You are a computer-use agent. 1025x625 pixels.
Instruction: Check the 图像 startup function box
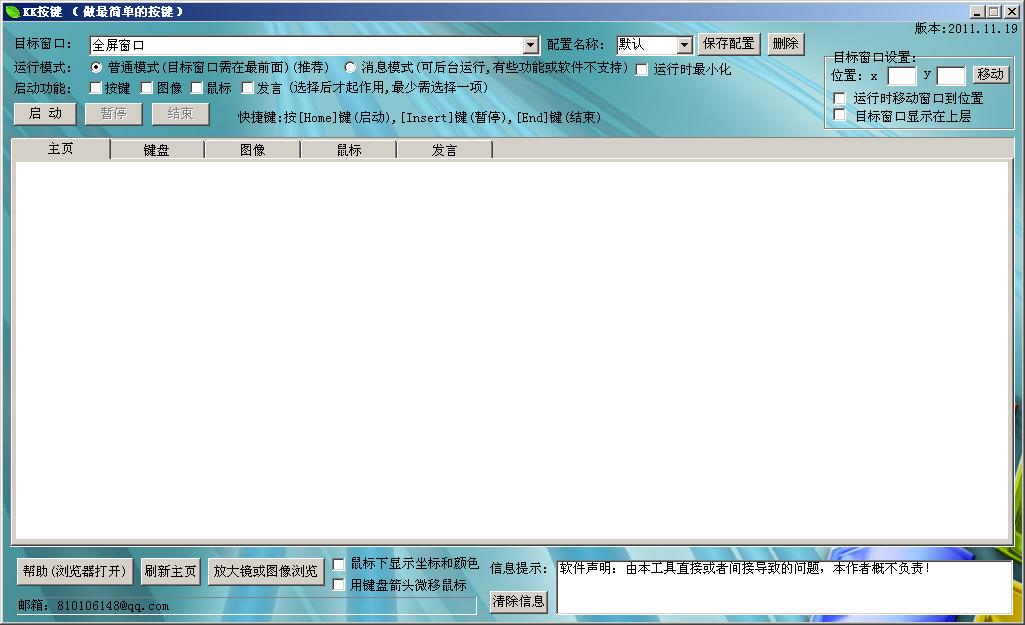pos(147,88)
